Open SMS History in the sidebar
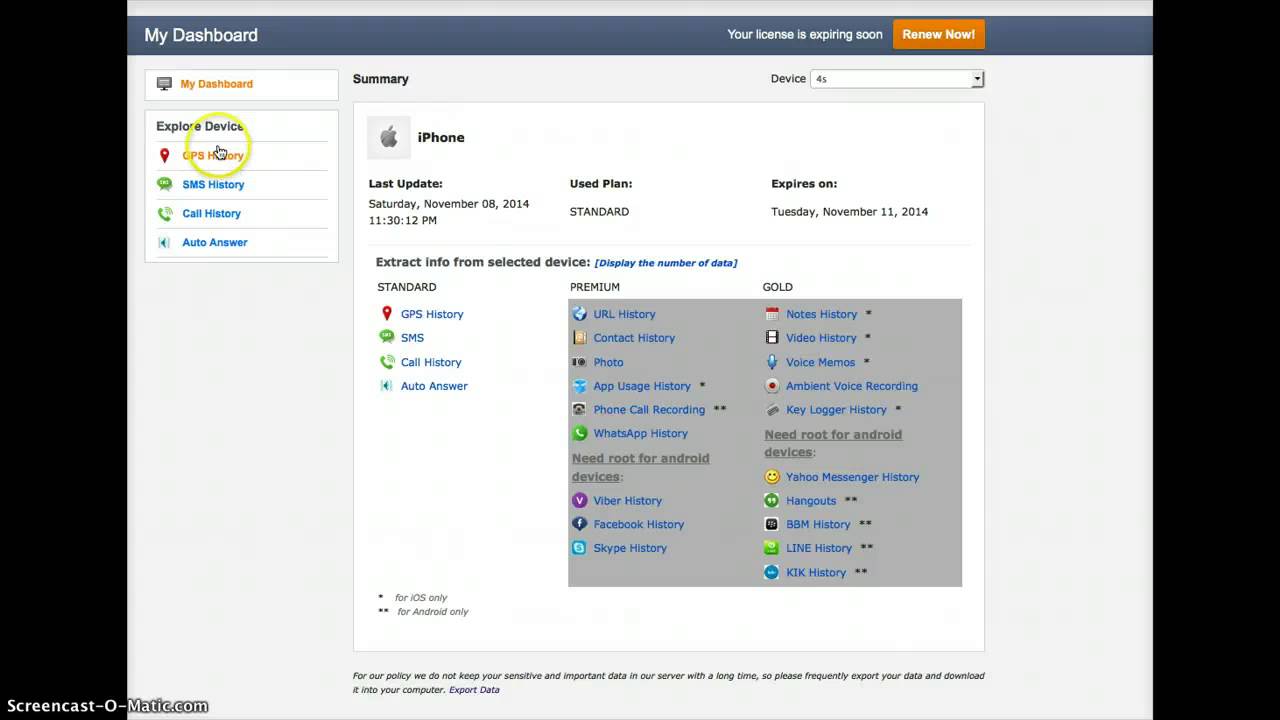Viewport: 1280px width, 720px height. pos(213,184)
